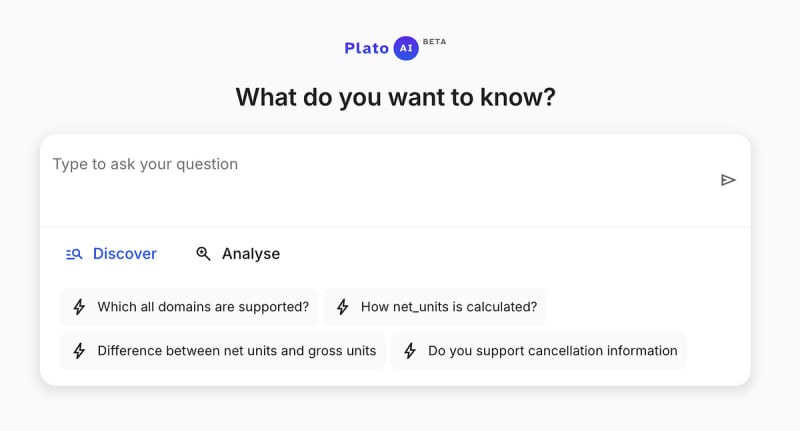Switch to the Analyse mode tab
The width and height of the screenshot is (800, 431).
238,254
